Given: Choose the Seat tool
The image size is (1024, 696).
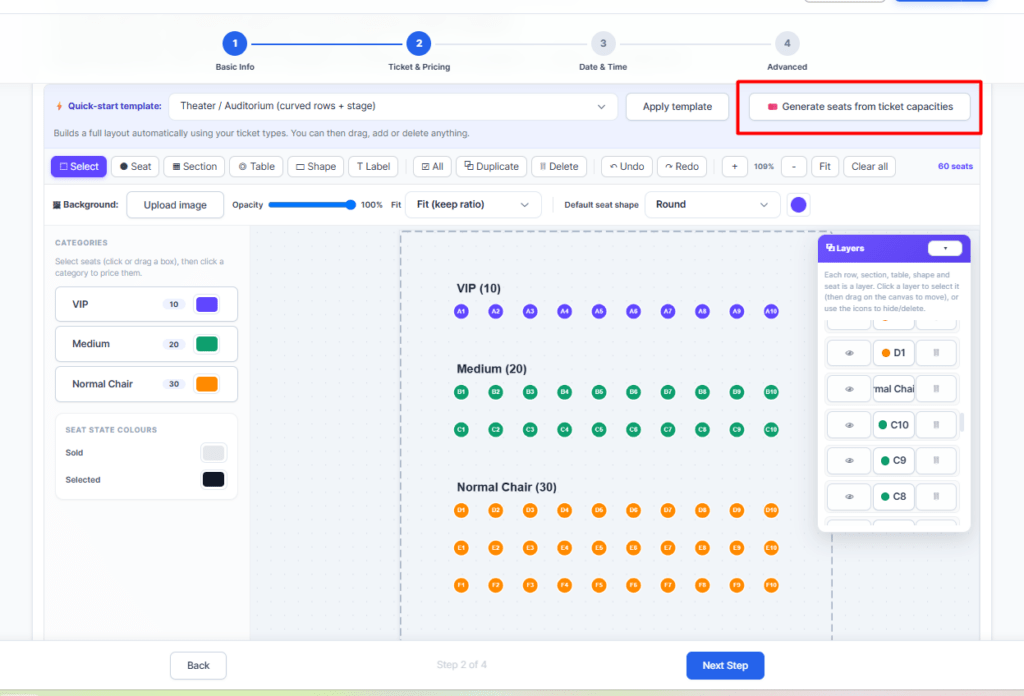Looking at the screenshot, I should pos(136,166).
